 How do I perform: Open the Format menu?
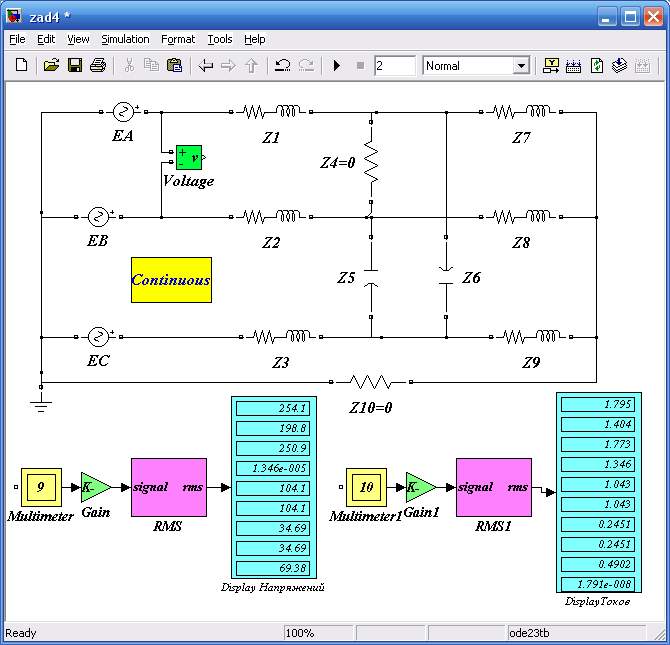point(178,39)
